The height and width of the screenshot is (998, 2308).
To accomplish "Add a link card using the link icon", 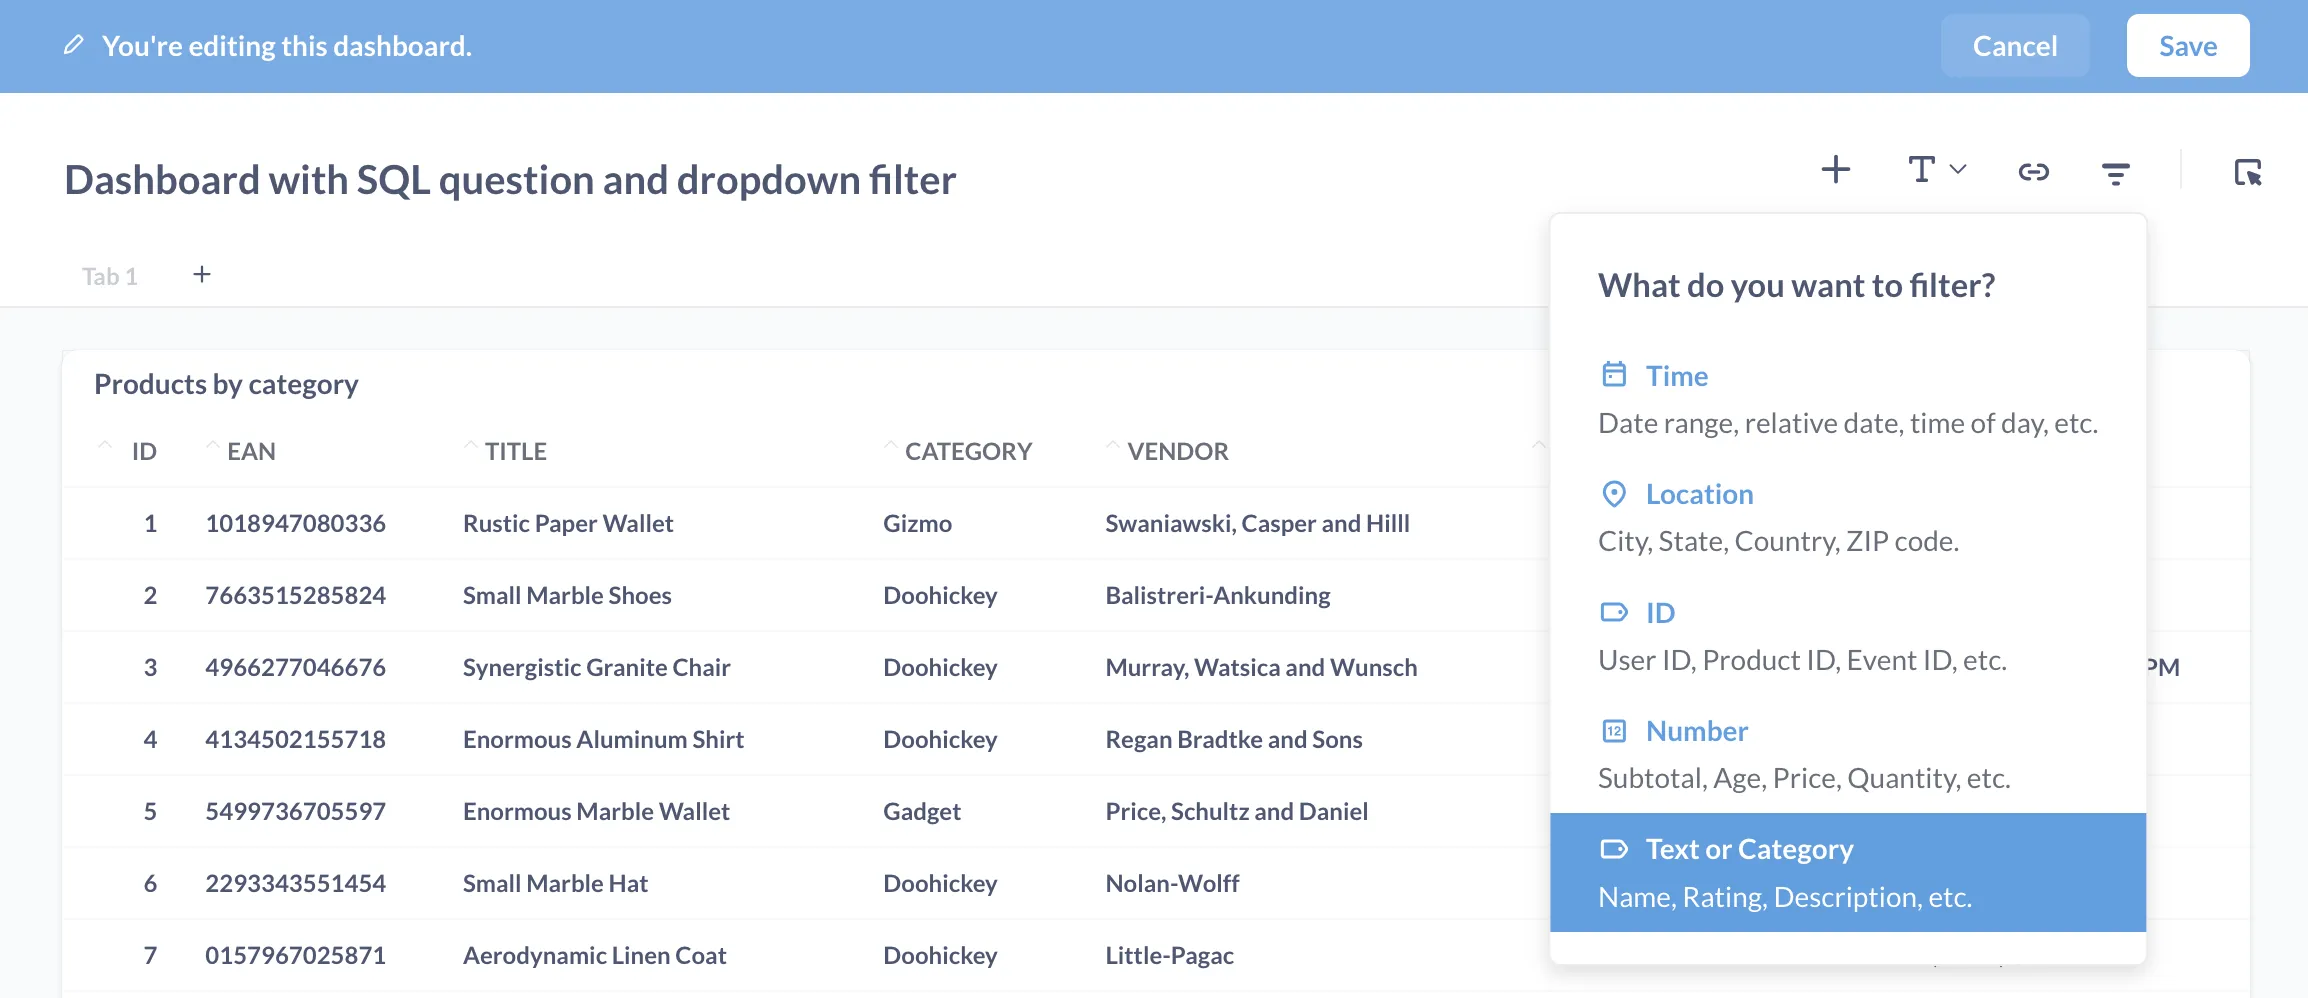I will pos(2033,171).
